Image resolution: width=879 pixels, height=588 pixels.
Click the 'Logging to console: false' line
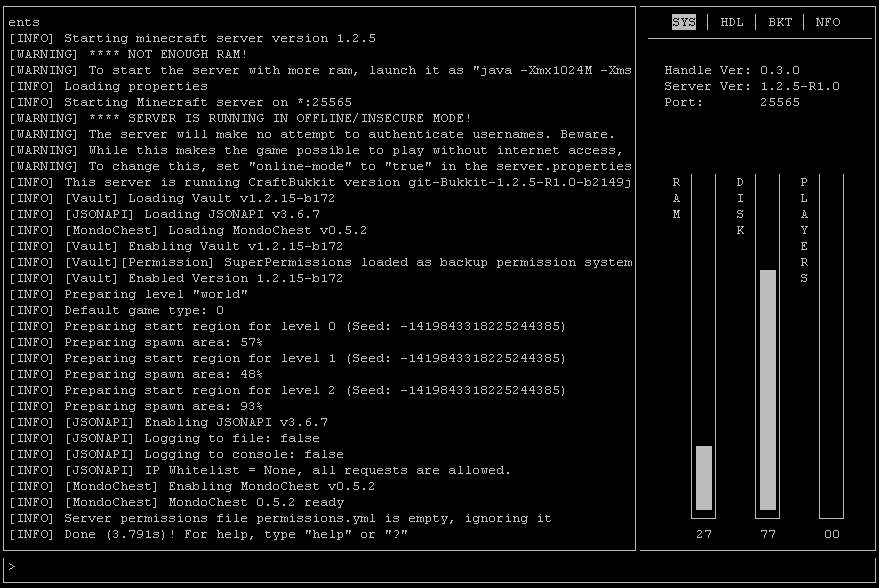pos(176,454)
